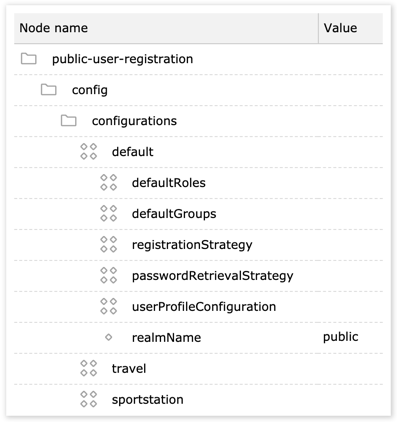The image size is (397, 422).
Task: Select the defaultGroups node
Action: pos(174,214)
